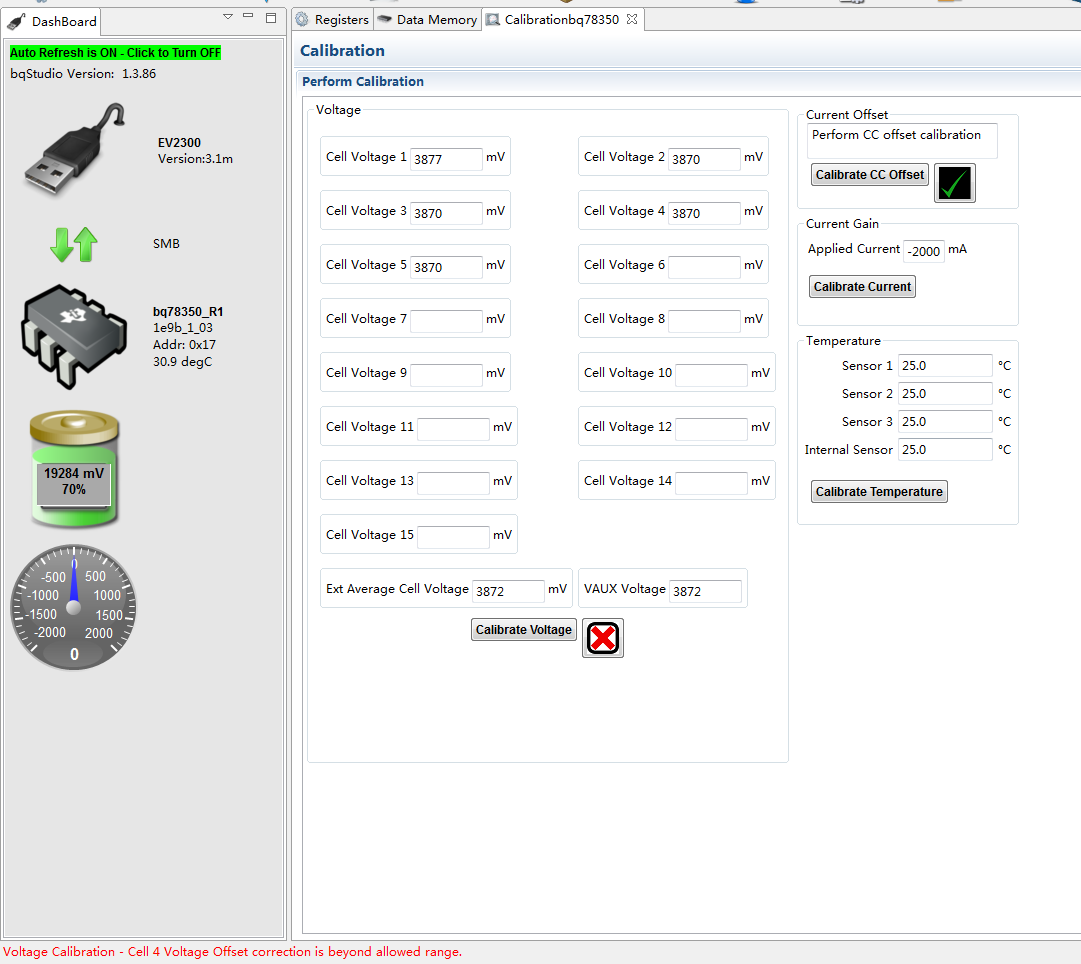This screenshot has width=1081, height=964.
Task: Click 'Perform CC offset calibration' text box
Action: point(902,141)
